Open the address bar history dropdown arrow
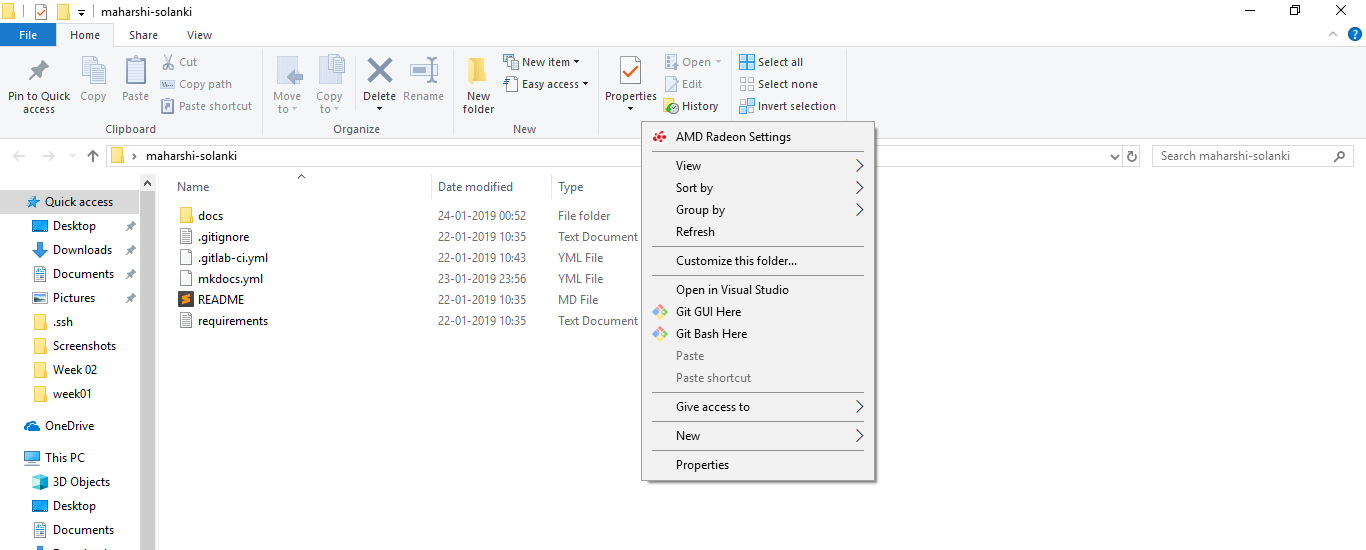Image resolution: width=1366 pixels, height=550 pixels. (1116, 156)
